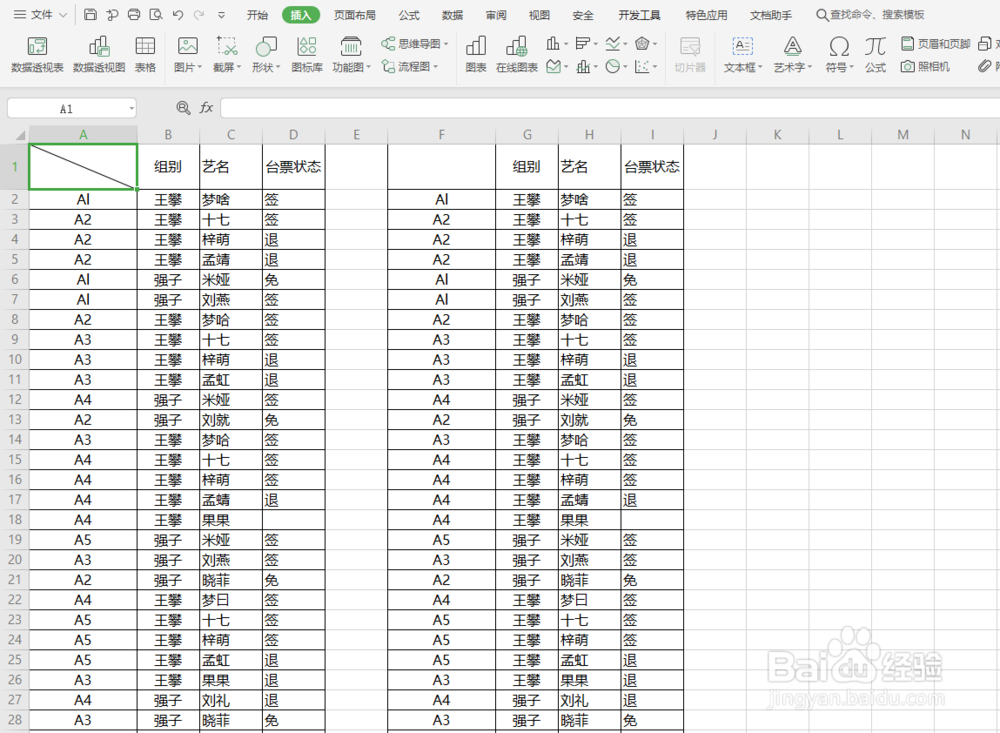Image resolution: width=1000 pixels, height=733 pixels.
Task: Click cell C6 containing 米娅
Action: [231, 279]
